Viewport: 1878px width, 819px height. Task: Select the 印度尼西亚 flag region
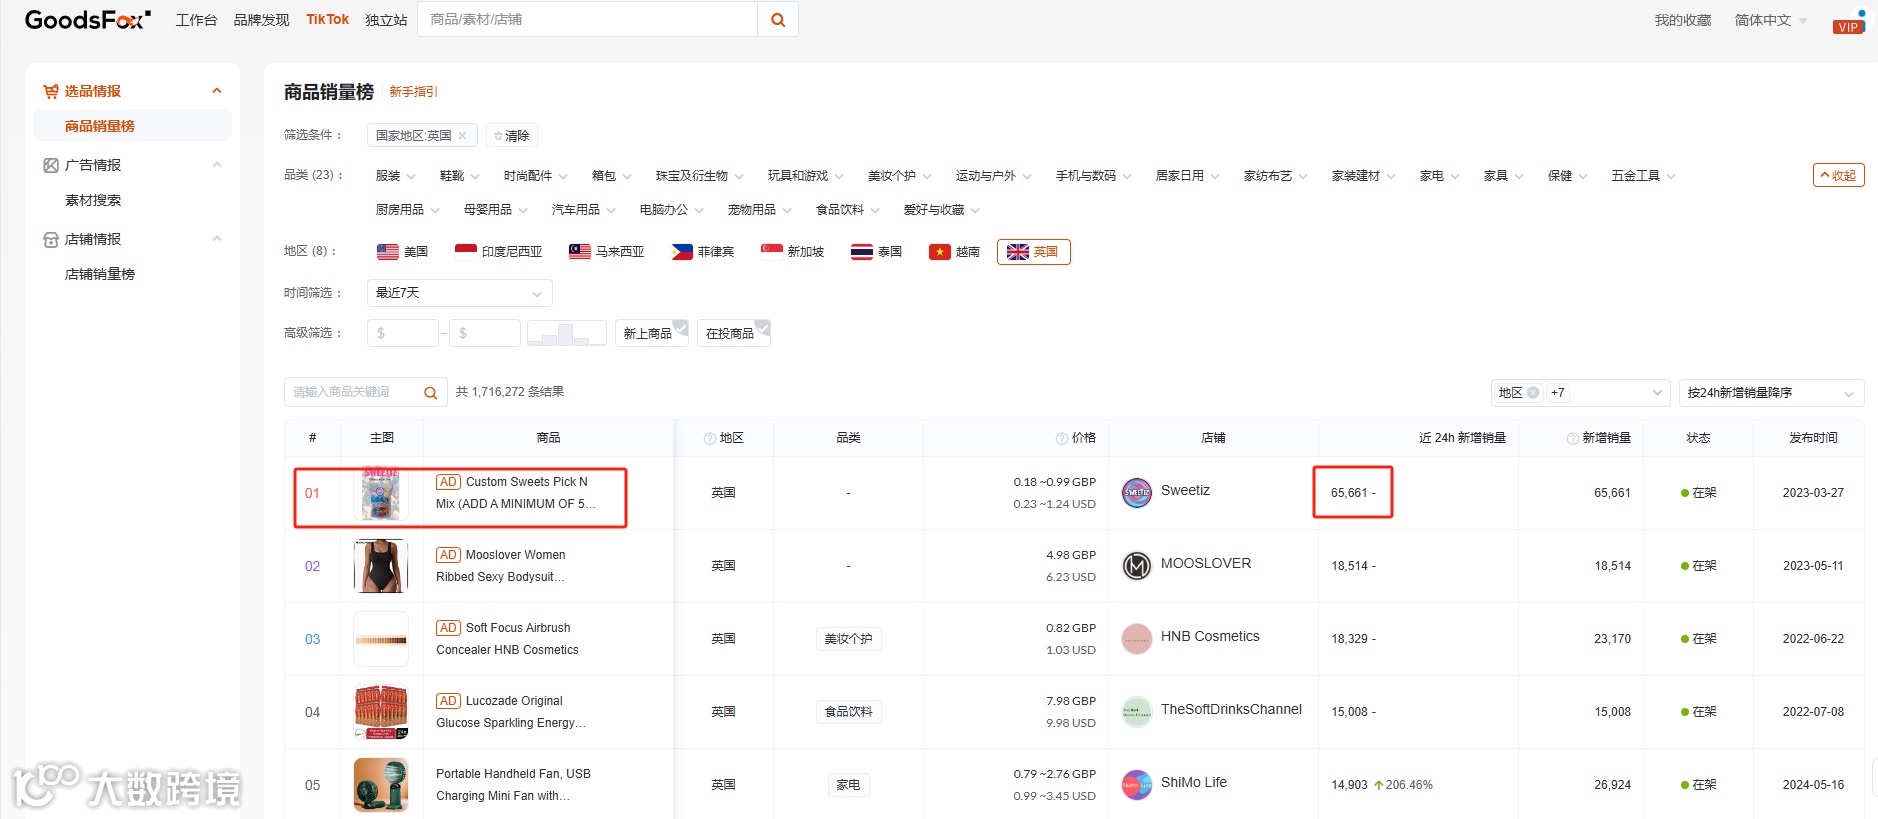click(x=498, y=252)
